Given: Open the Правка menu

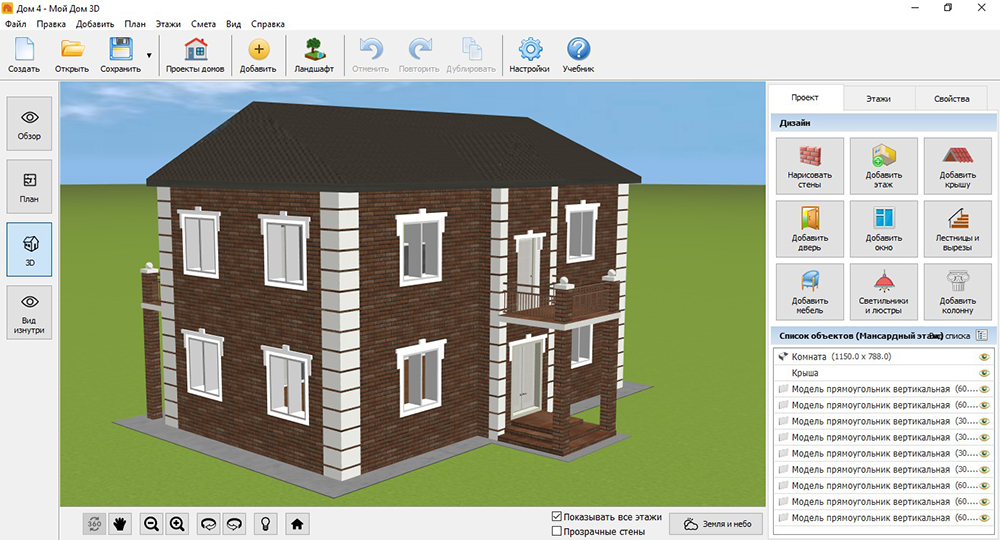Looking at the screenshot, I should click(51, 24).
